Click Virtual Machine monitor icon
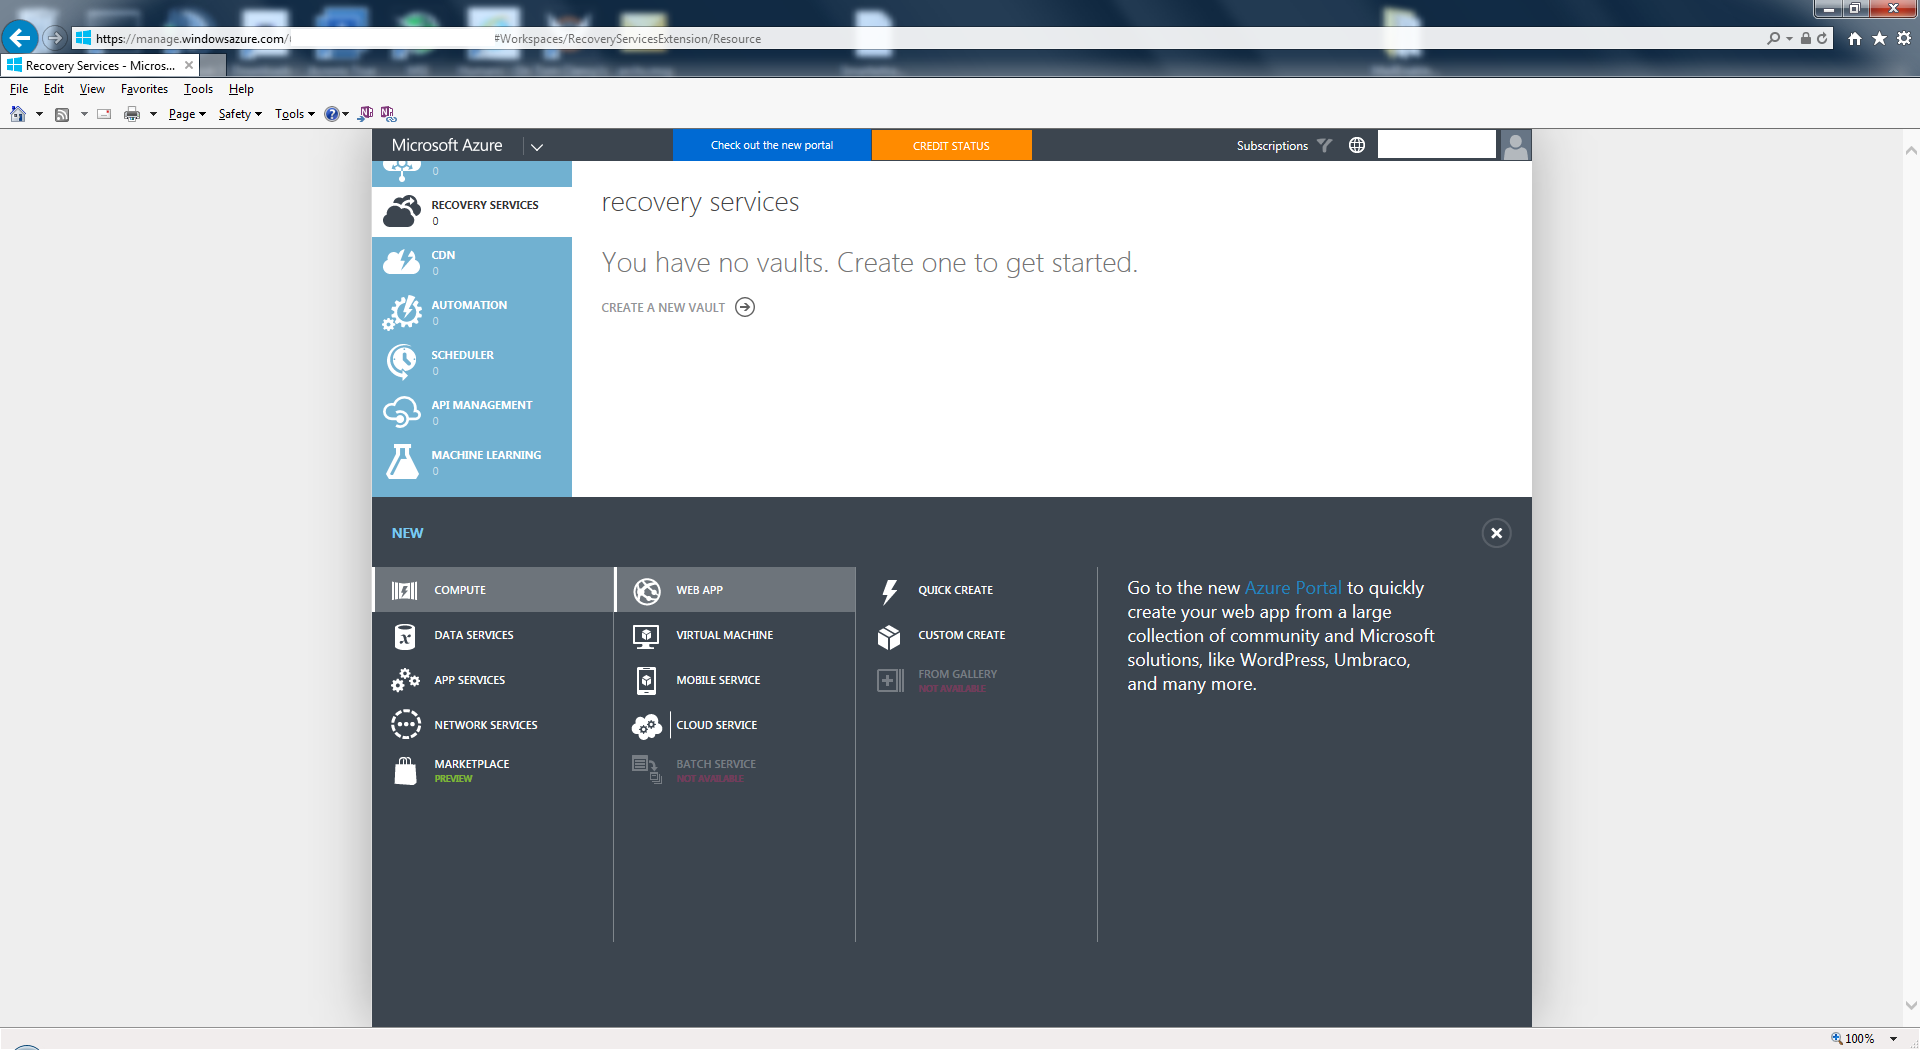This screenshot has width=1920, height=1050. click(646, 636)
